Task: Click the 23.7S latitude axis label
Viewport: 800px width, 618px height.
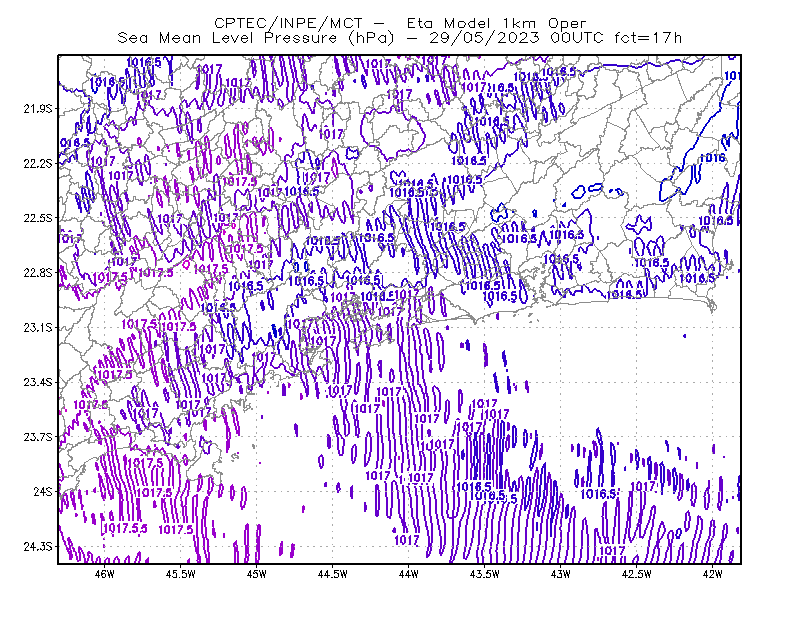Action: (x=38, y=437)
